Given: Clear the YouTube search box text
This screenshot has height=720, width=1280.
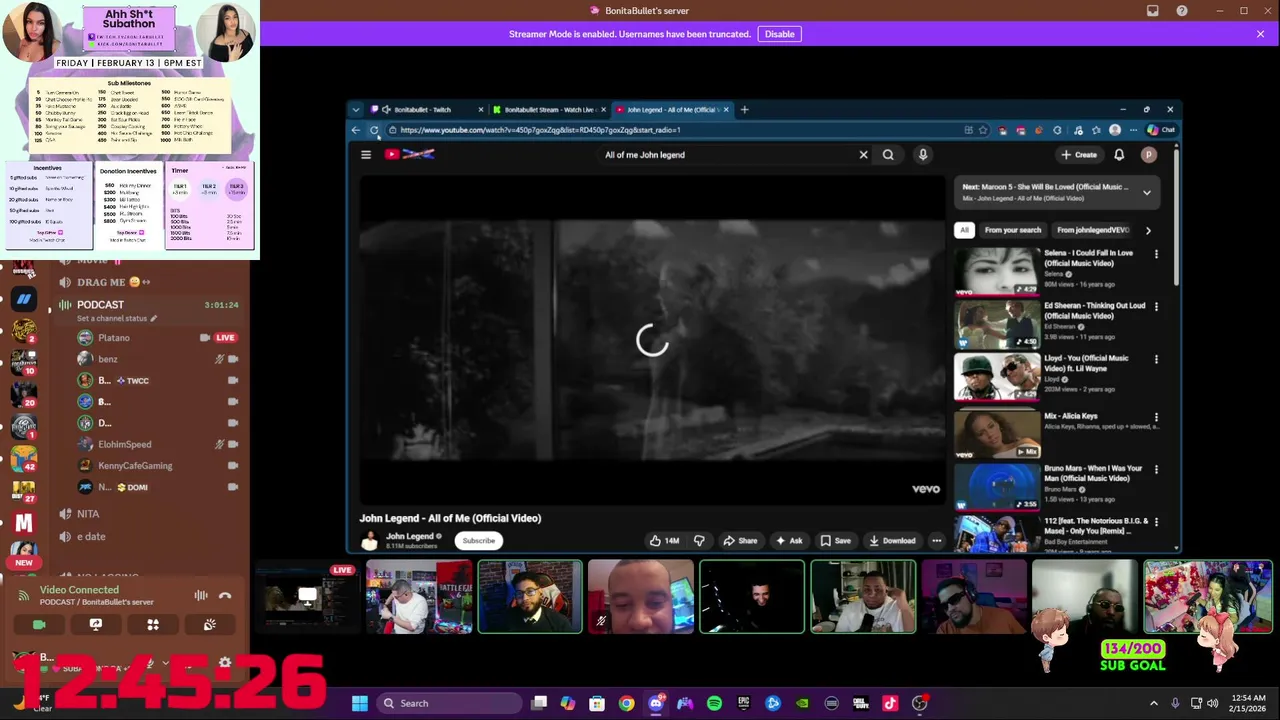Looking at the screenshot, I should [x=864, y=155].
